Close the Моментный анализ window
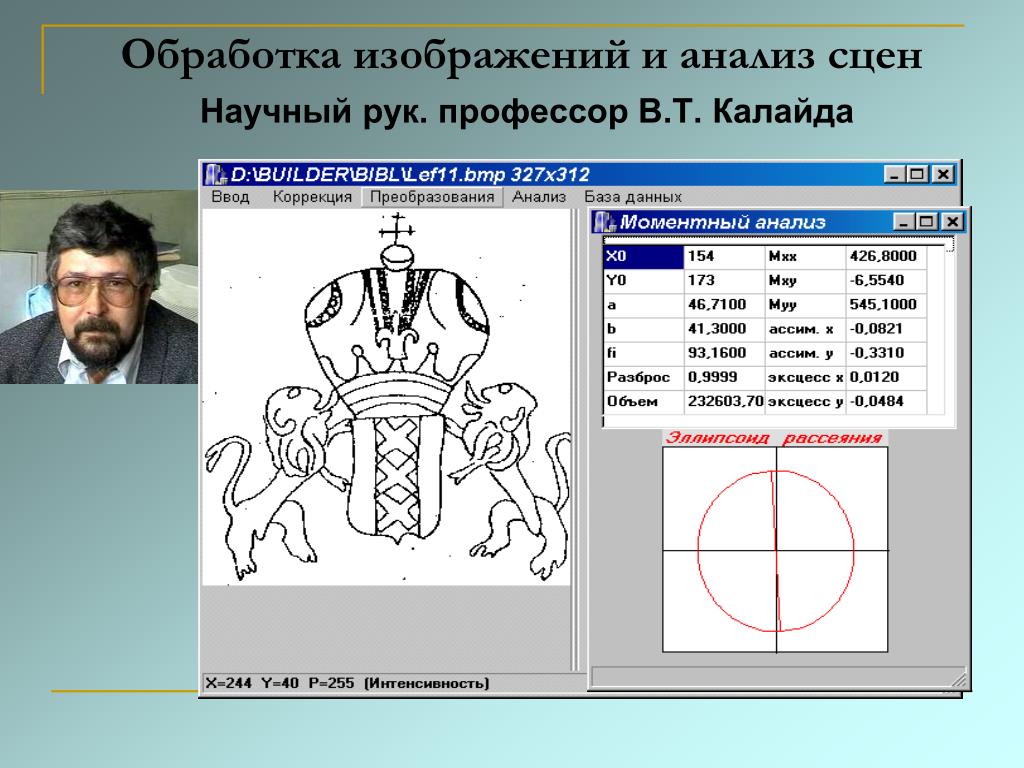1024x768 pixels. coord(951,222)
